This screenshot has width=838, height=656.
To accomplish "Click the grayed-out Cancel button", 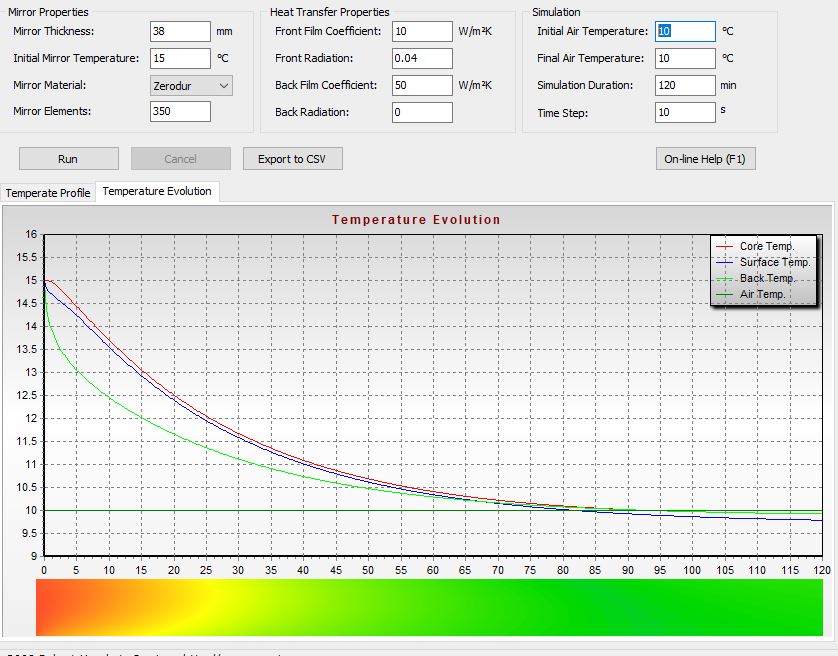I will (180, 159).
